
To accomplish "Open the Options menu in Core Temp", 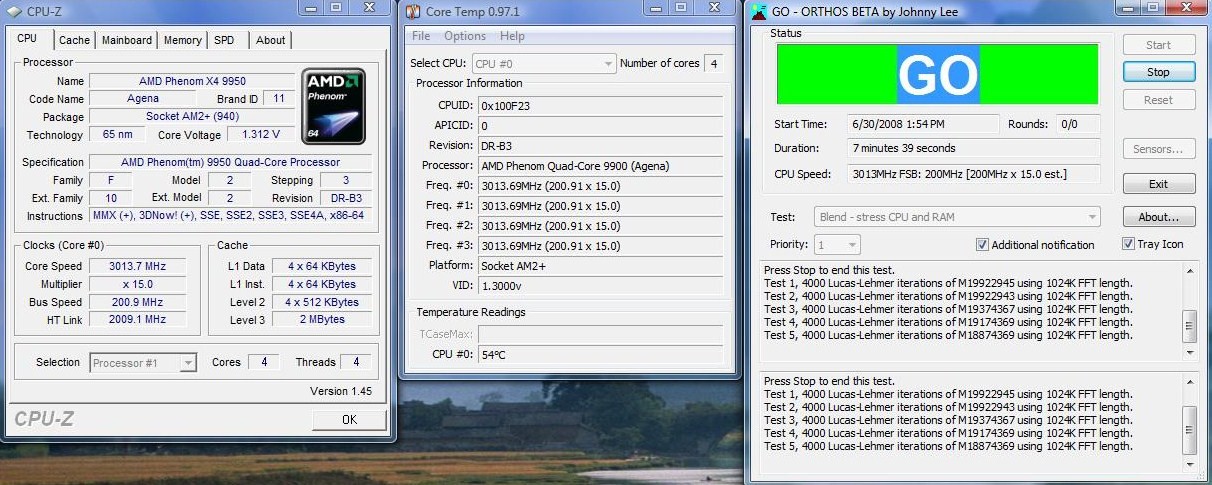I will 465,36.
